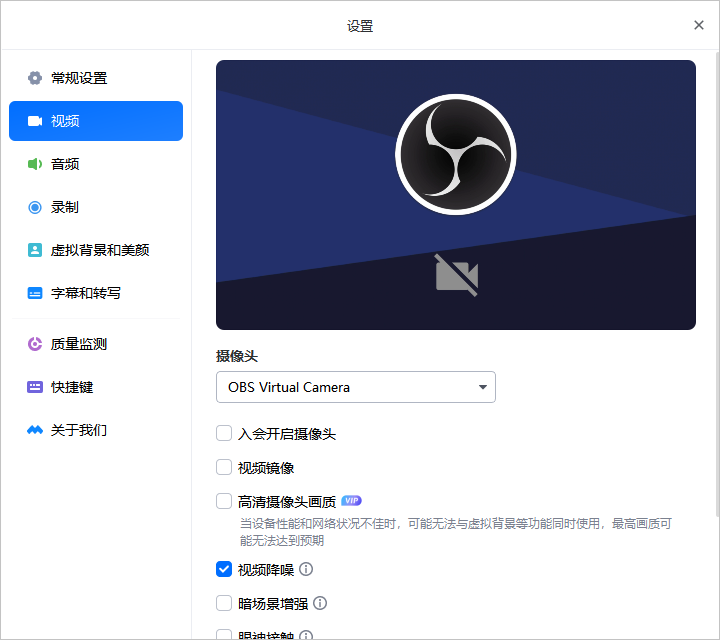Click the info icon next to 视频降噪

[306, 569]
